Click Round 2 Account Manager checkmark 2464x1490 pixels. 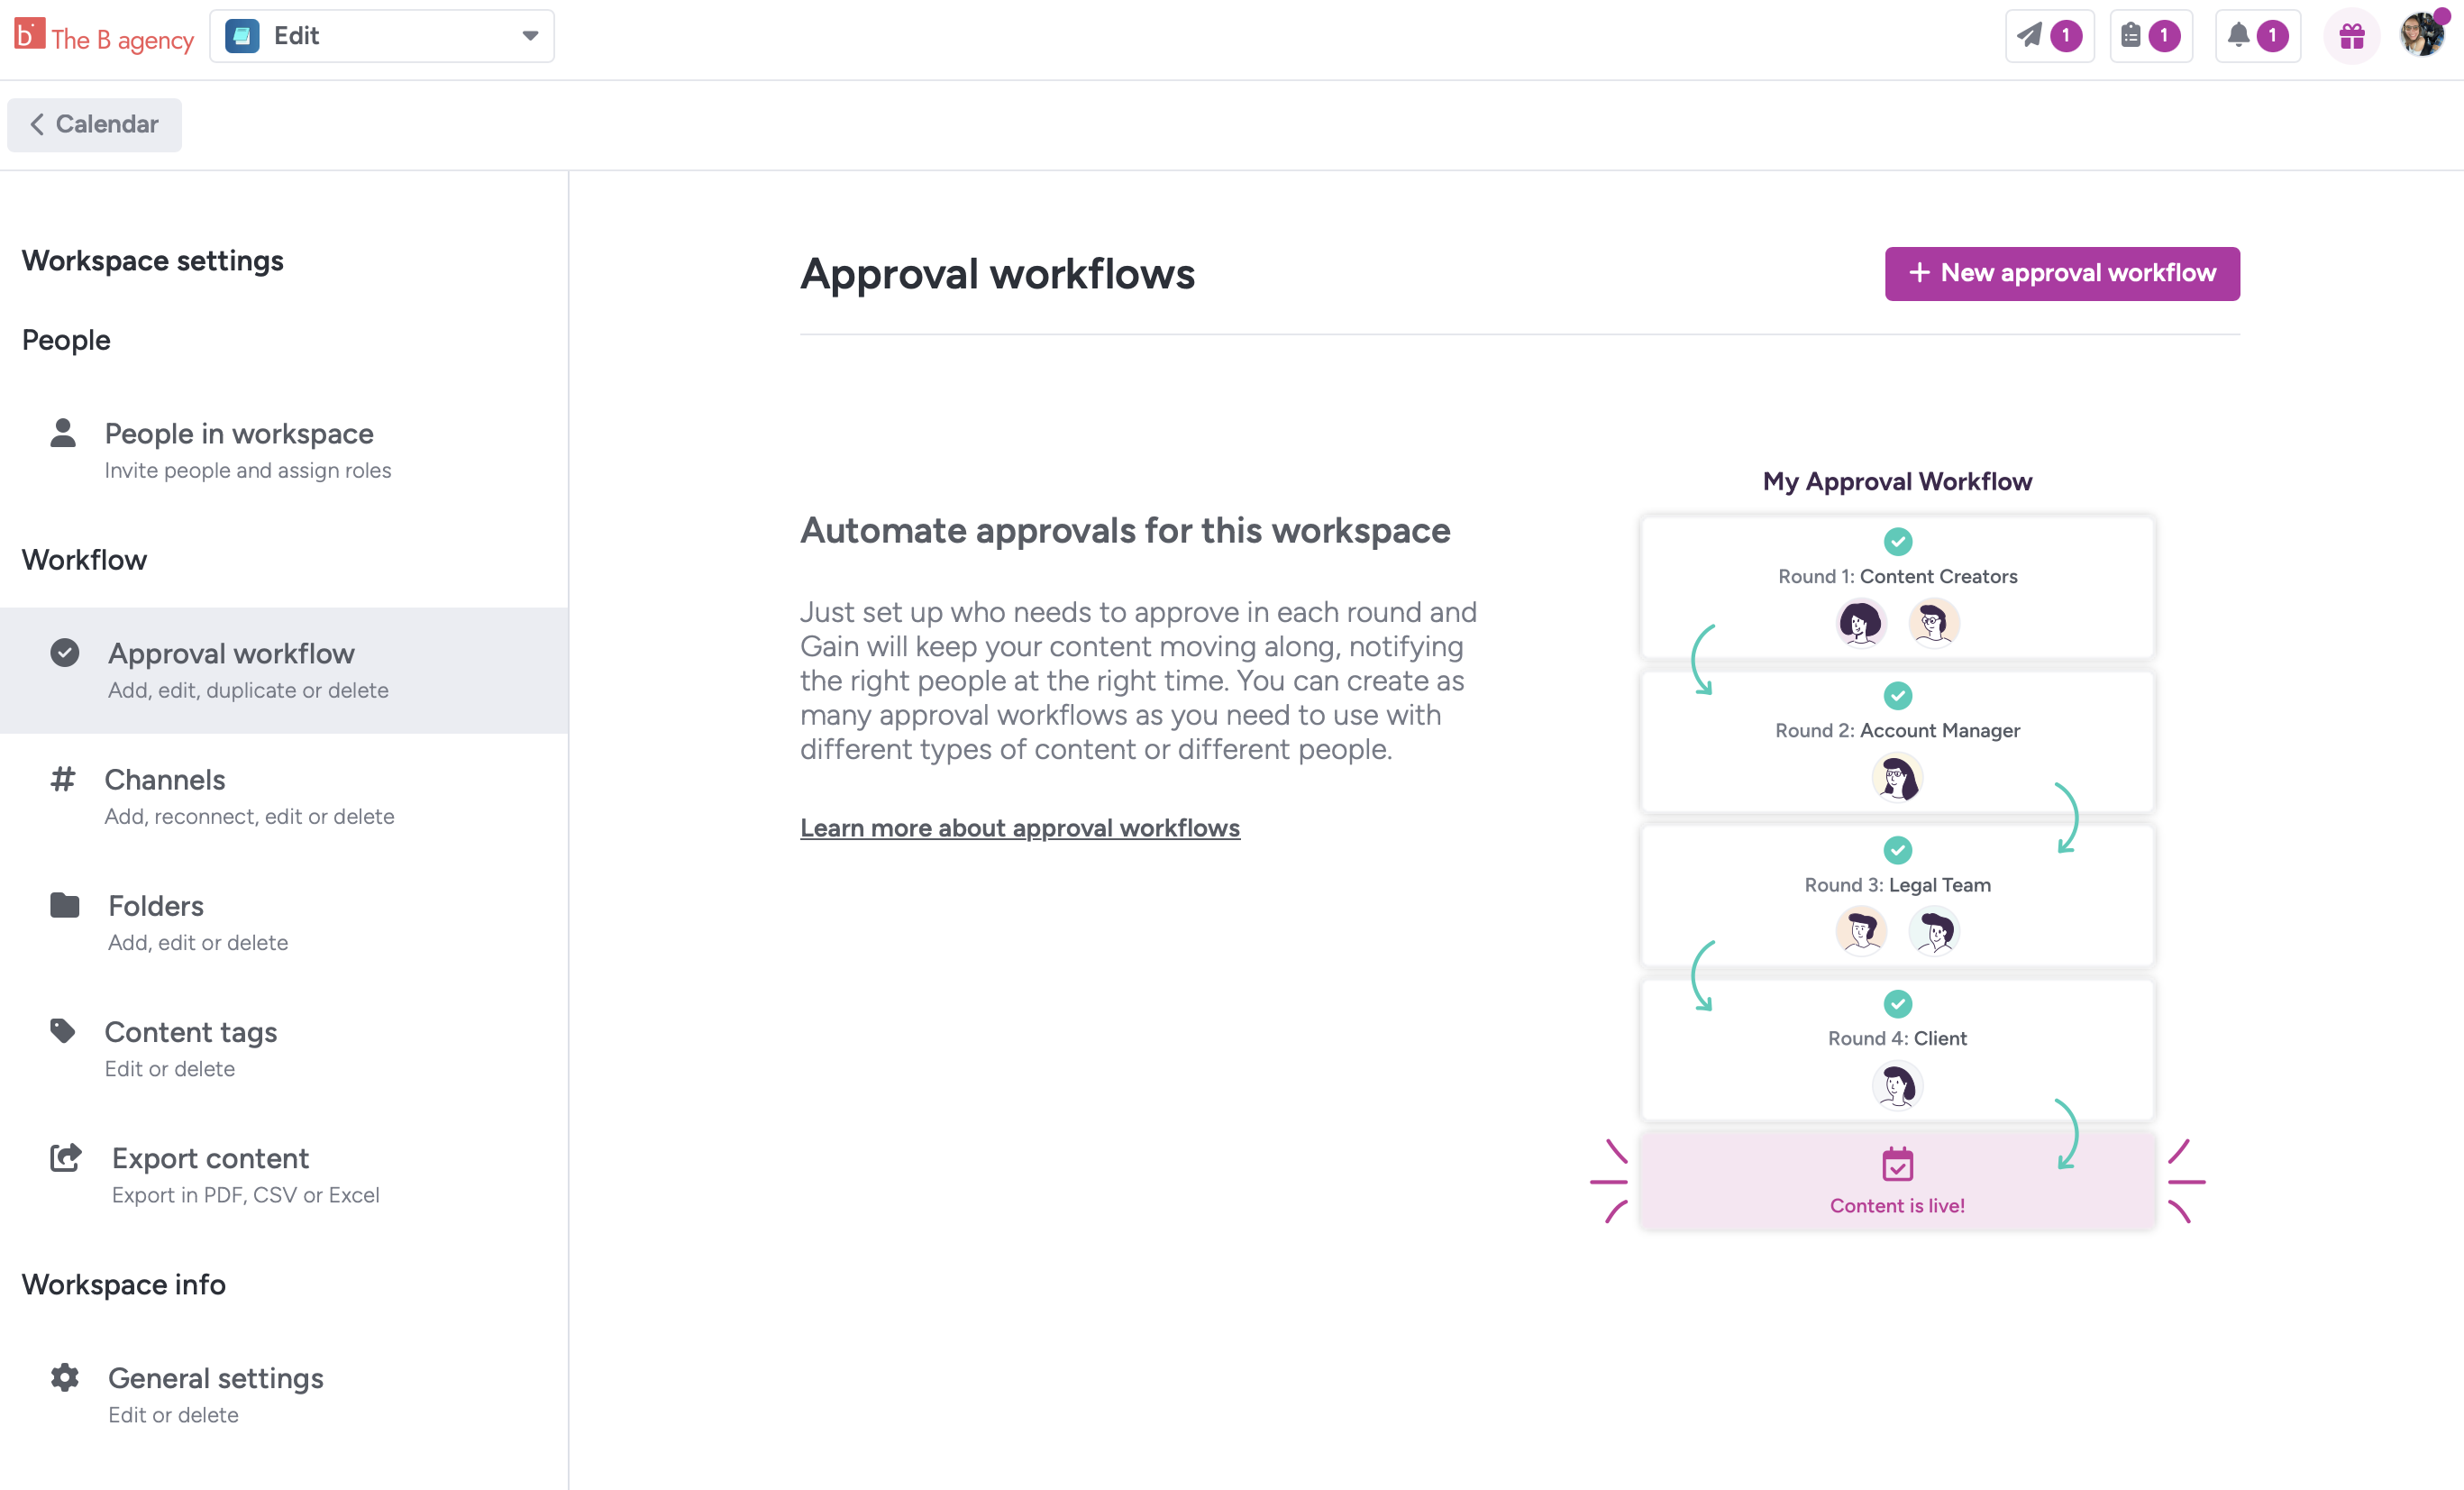pos(1897,695)
